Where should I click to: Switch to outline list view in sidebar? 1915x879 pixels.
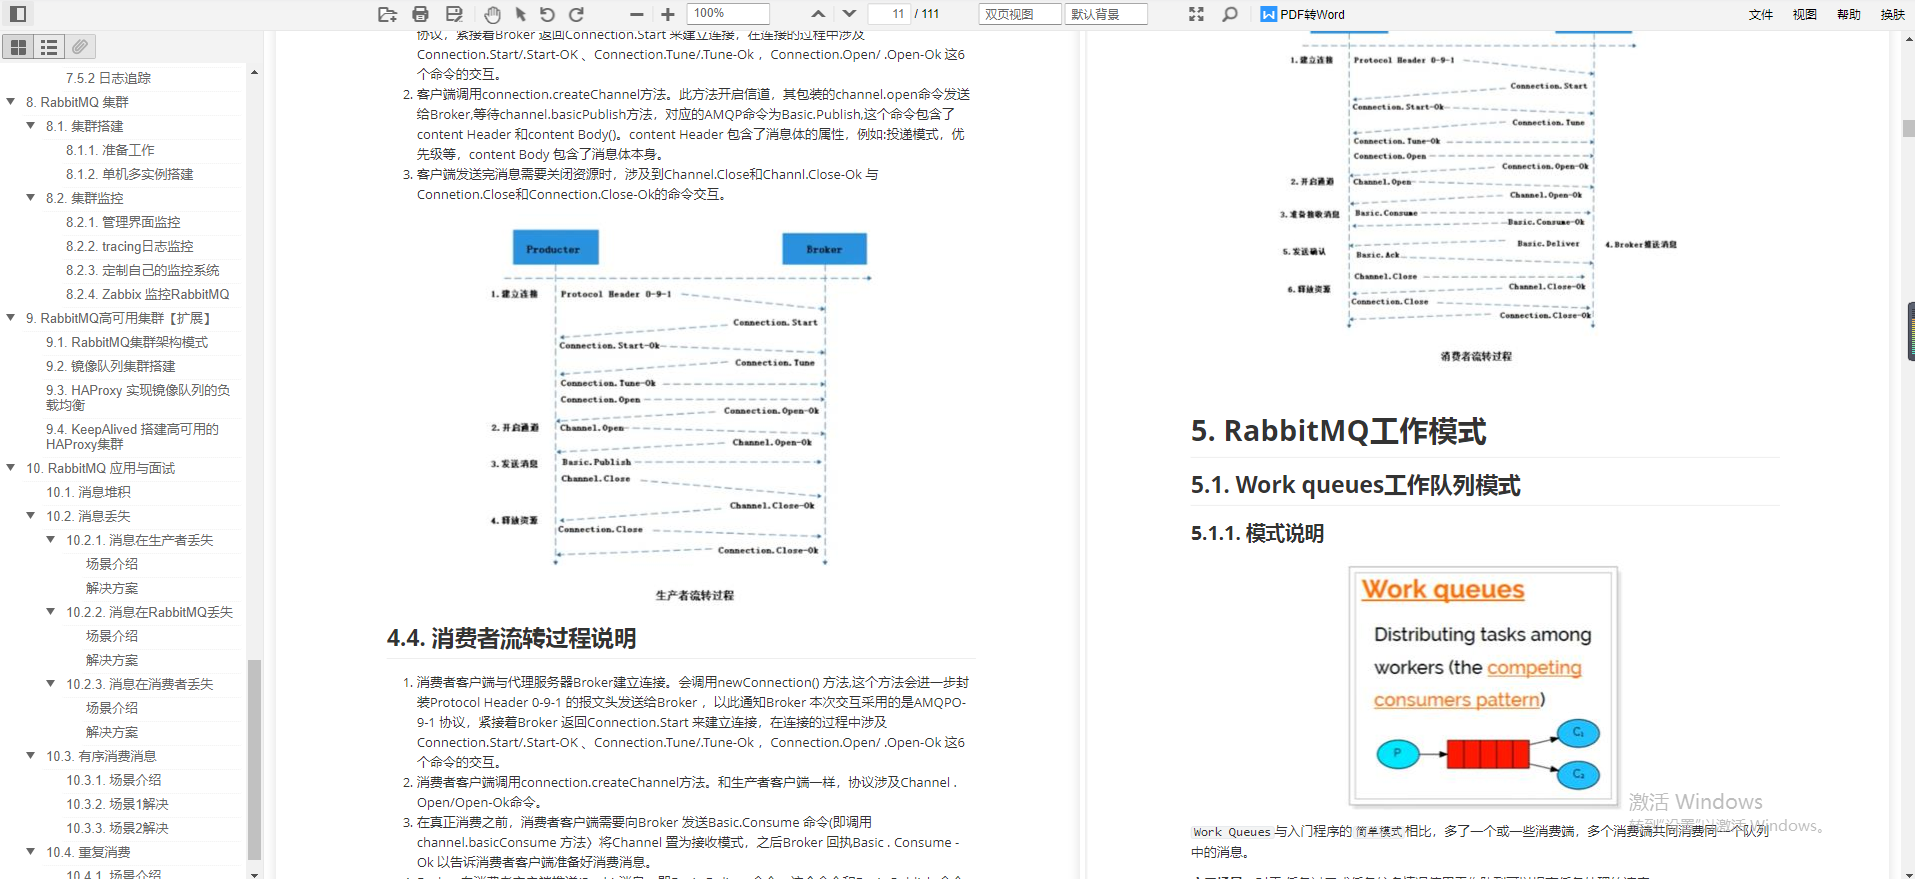[x=49, y=47]
